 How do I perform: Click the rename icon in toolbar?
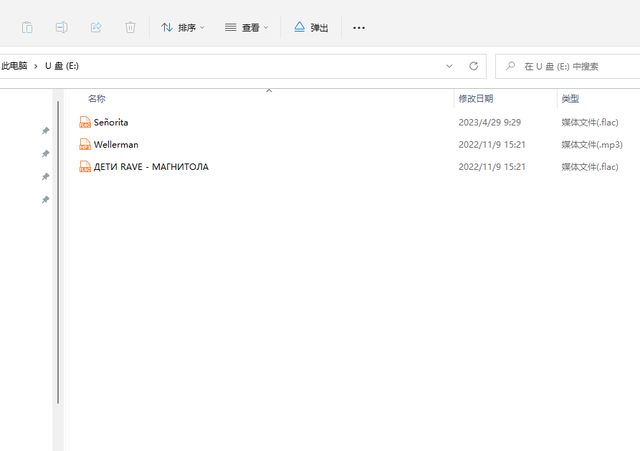click(62, 27)
